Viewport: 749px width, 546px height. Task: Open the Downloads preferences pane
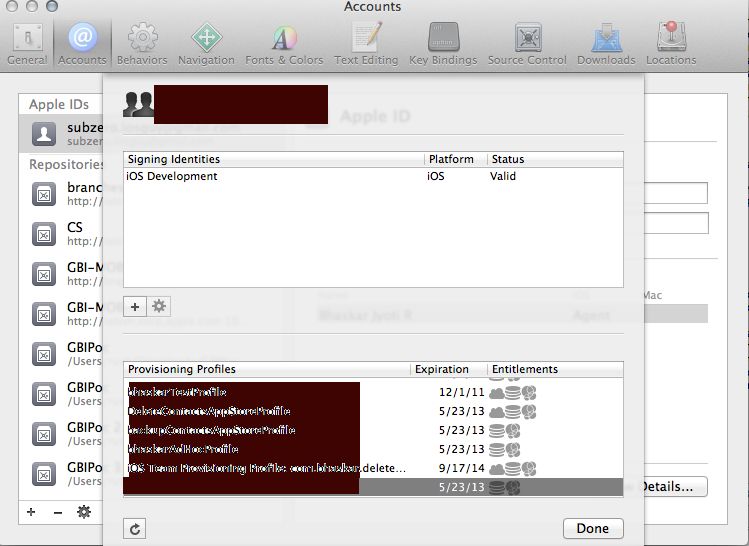tap(606, 44)
